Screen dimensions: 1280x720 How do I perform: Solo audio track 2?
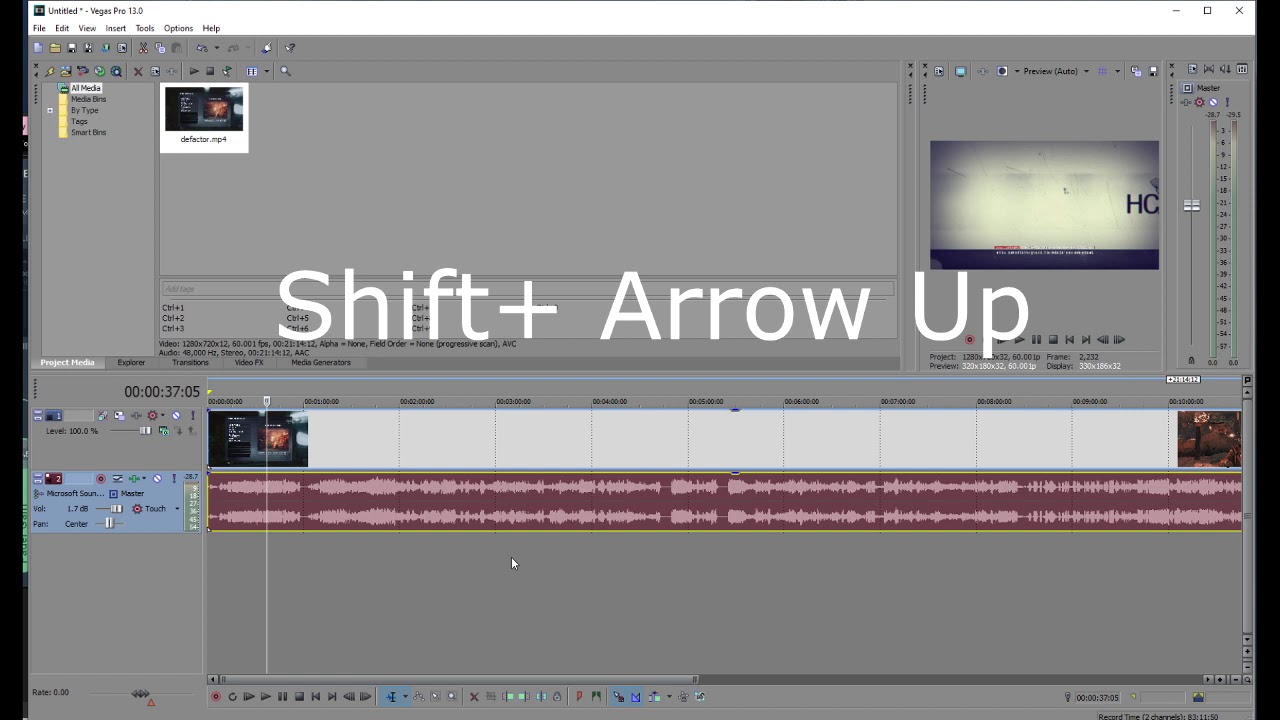tap(173, 479)
